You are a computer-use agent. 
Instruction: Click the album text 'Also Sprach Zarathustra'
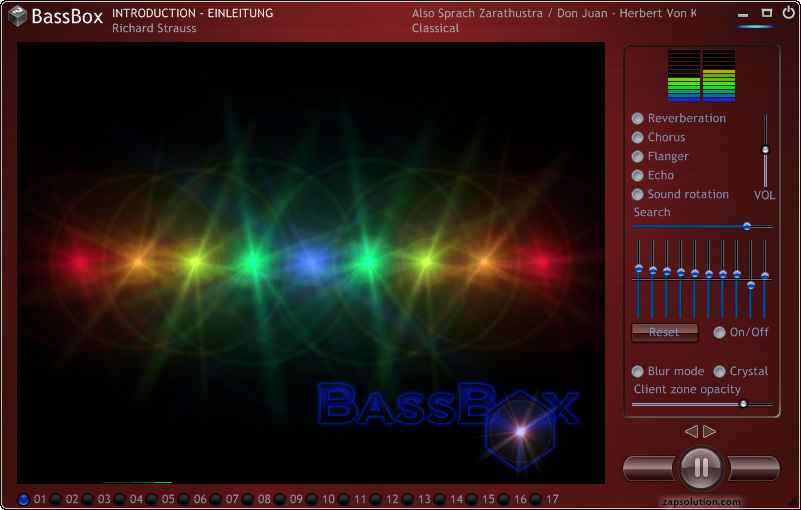[477, 13]
